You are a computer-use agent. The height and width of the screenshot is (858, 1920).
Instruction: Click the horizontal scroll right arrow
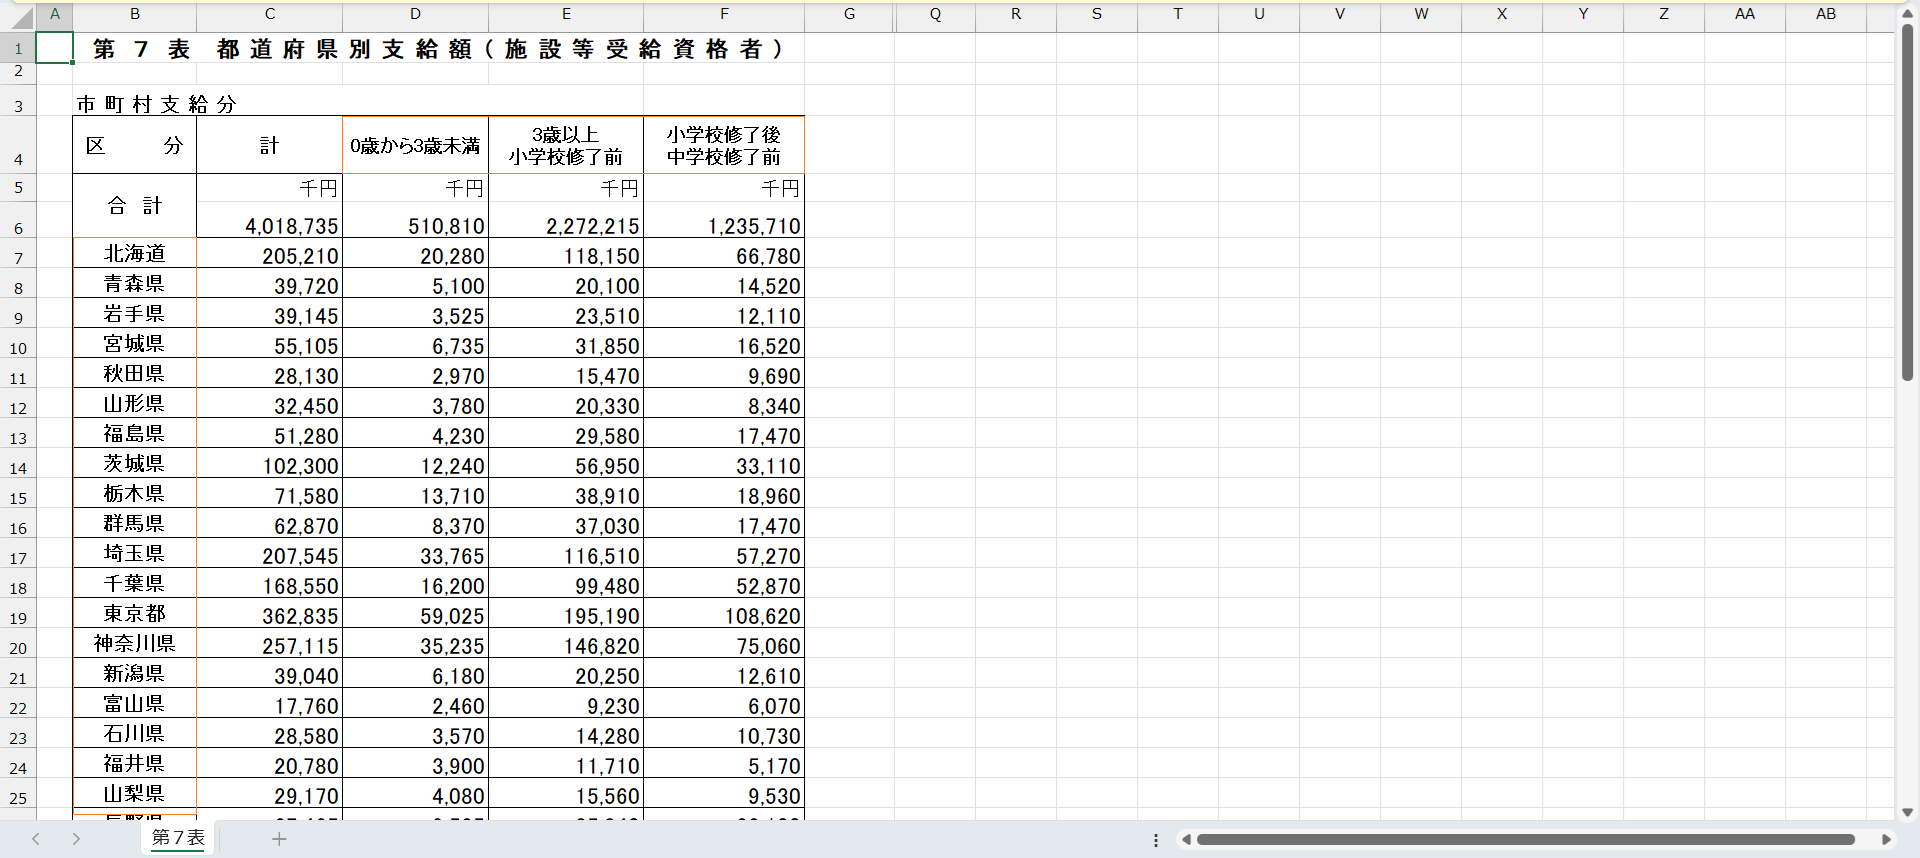1886,840
